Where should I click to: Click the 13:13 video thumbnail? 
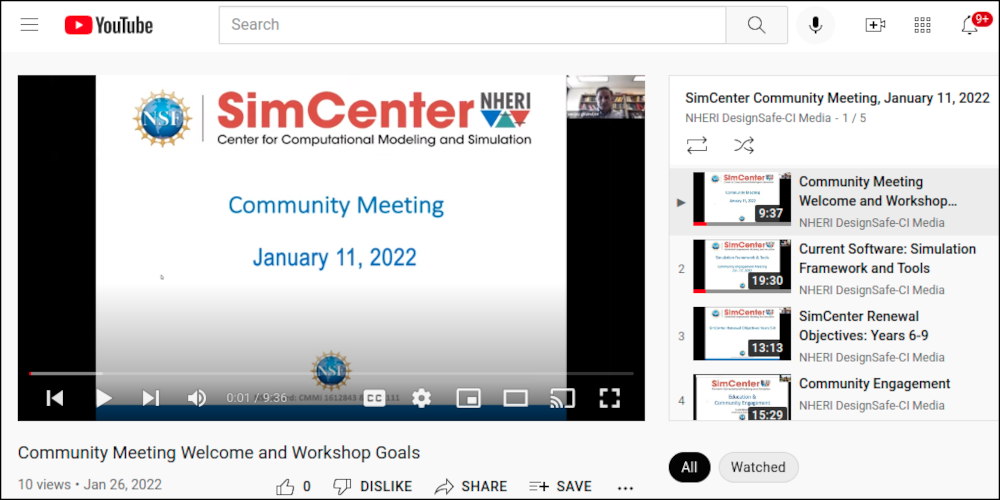742,334
